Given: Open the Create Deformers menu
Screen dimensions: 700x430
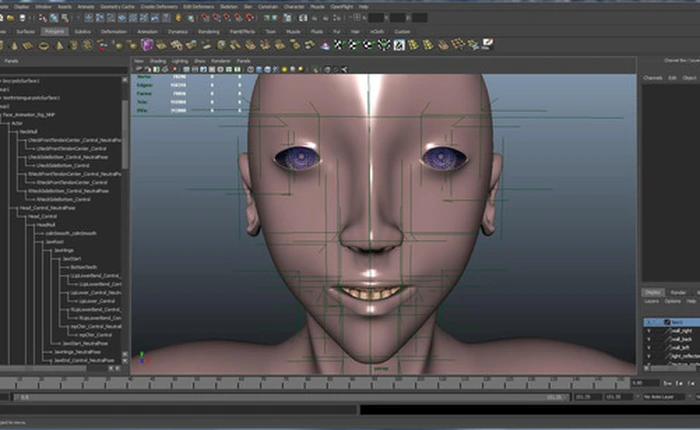Looking at the screenshot, I should click(159, 7).
